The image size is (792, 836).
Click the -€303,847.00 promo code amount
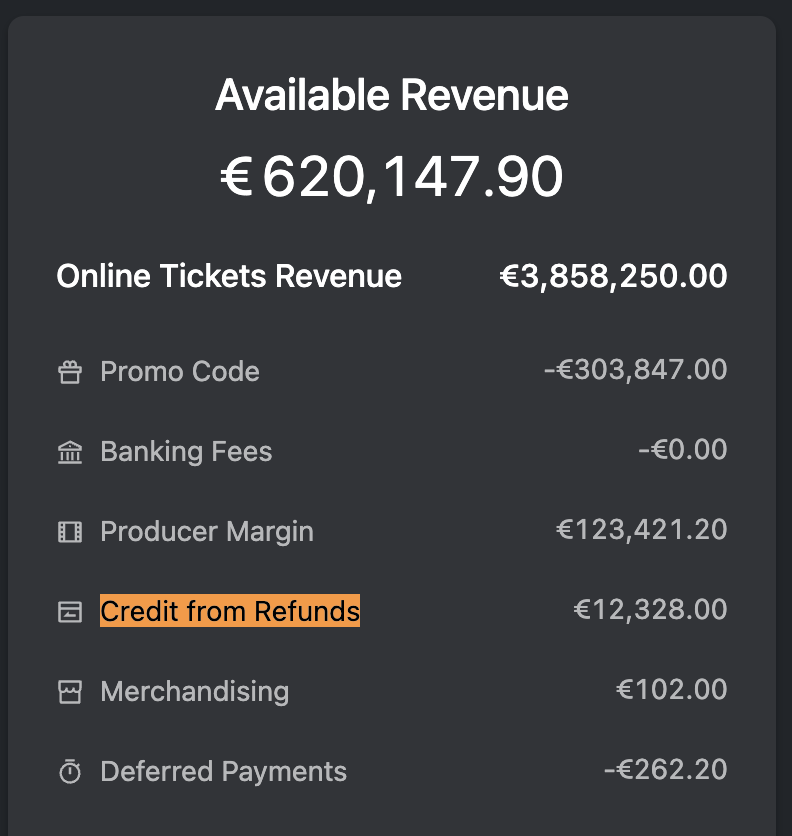[636, 370]
